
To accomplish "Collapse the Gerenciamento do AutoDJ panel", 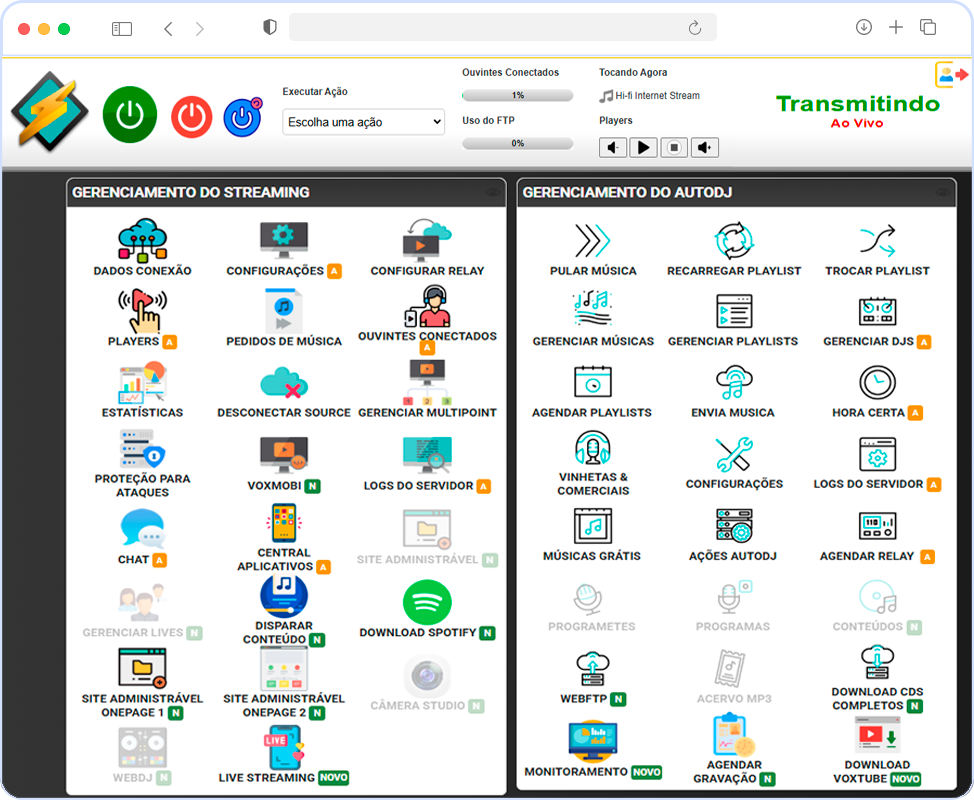I will (942, 192).
